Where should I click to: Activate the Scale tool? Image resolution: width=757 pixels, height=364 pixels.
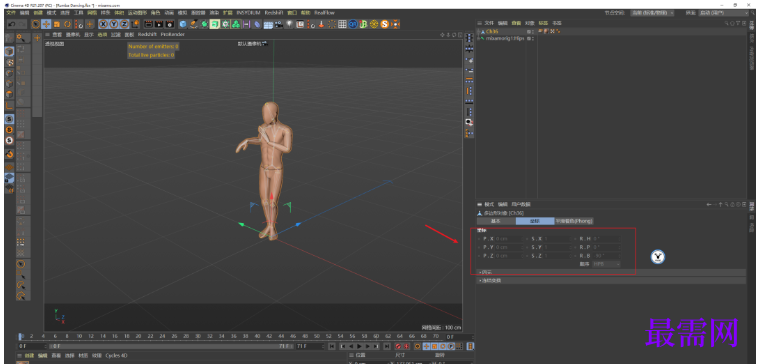tap(57, 24)
